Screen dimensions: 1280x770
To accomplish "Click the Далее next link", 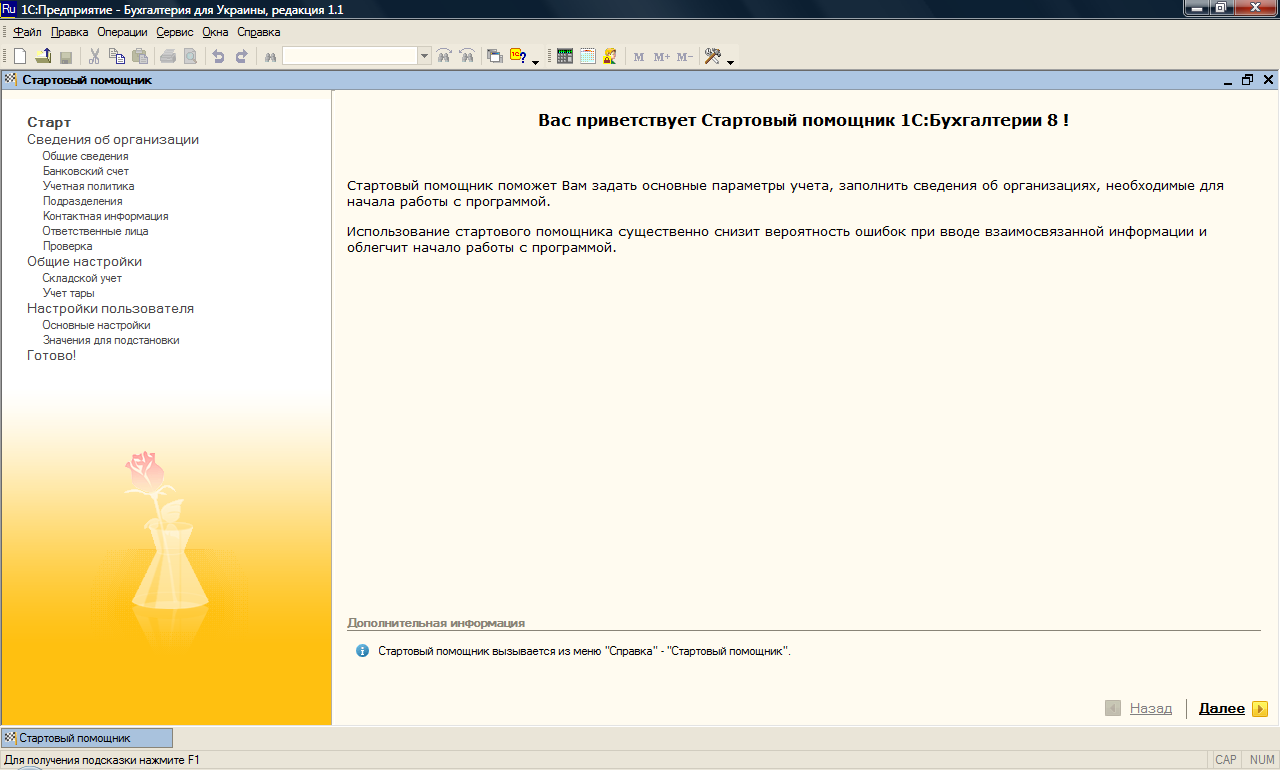I will tap(1222, 708).
